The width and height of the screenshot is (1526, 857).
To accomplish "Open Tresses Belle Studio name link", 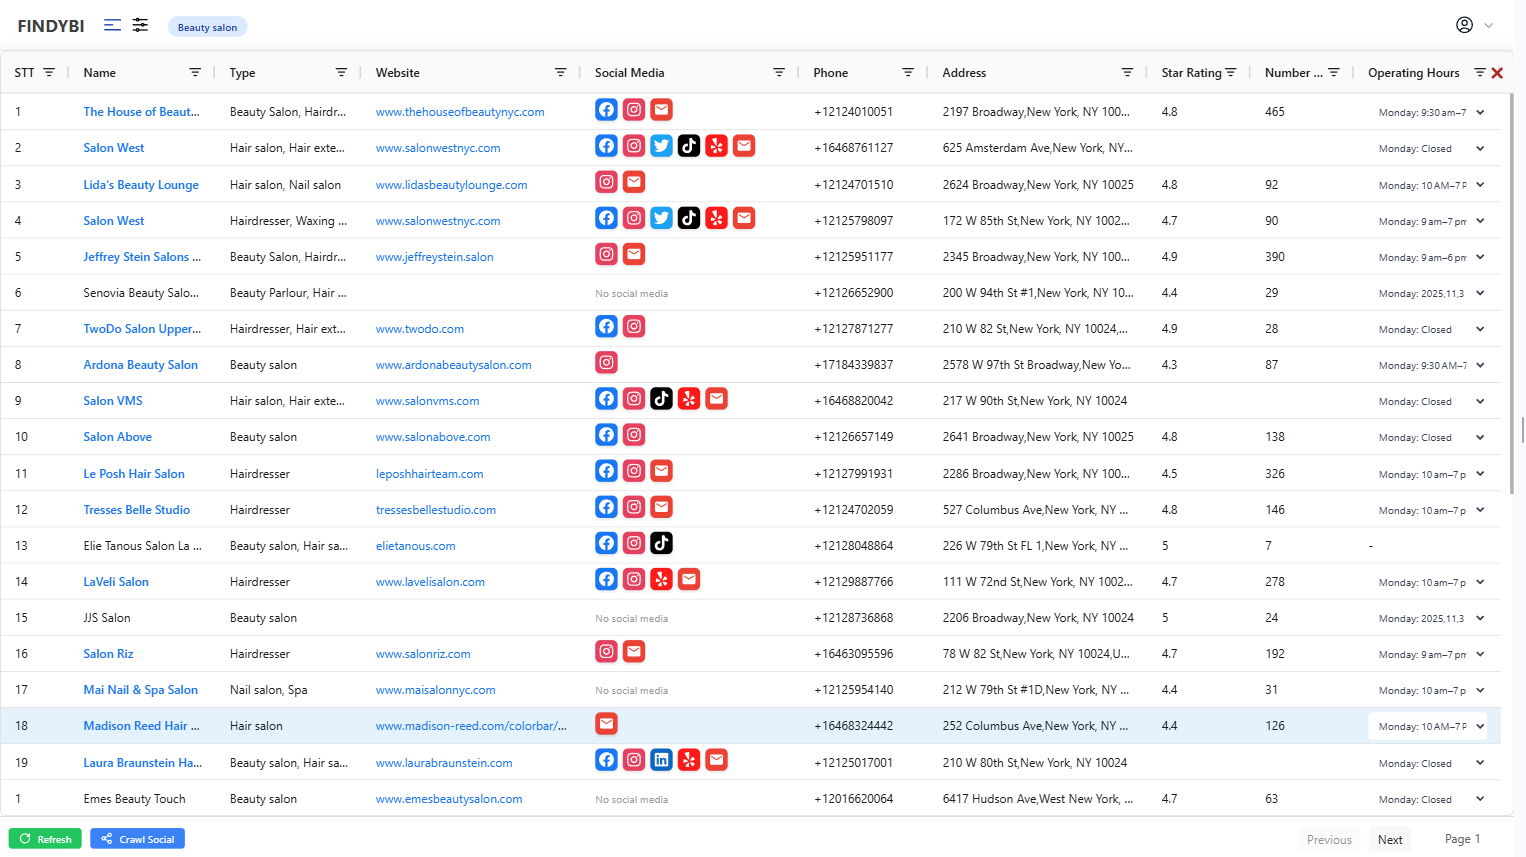I will coord(136,510).
